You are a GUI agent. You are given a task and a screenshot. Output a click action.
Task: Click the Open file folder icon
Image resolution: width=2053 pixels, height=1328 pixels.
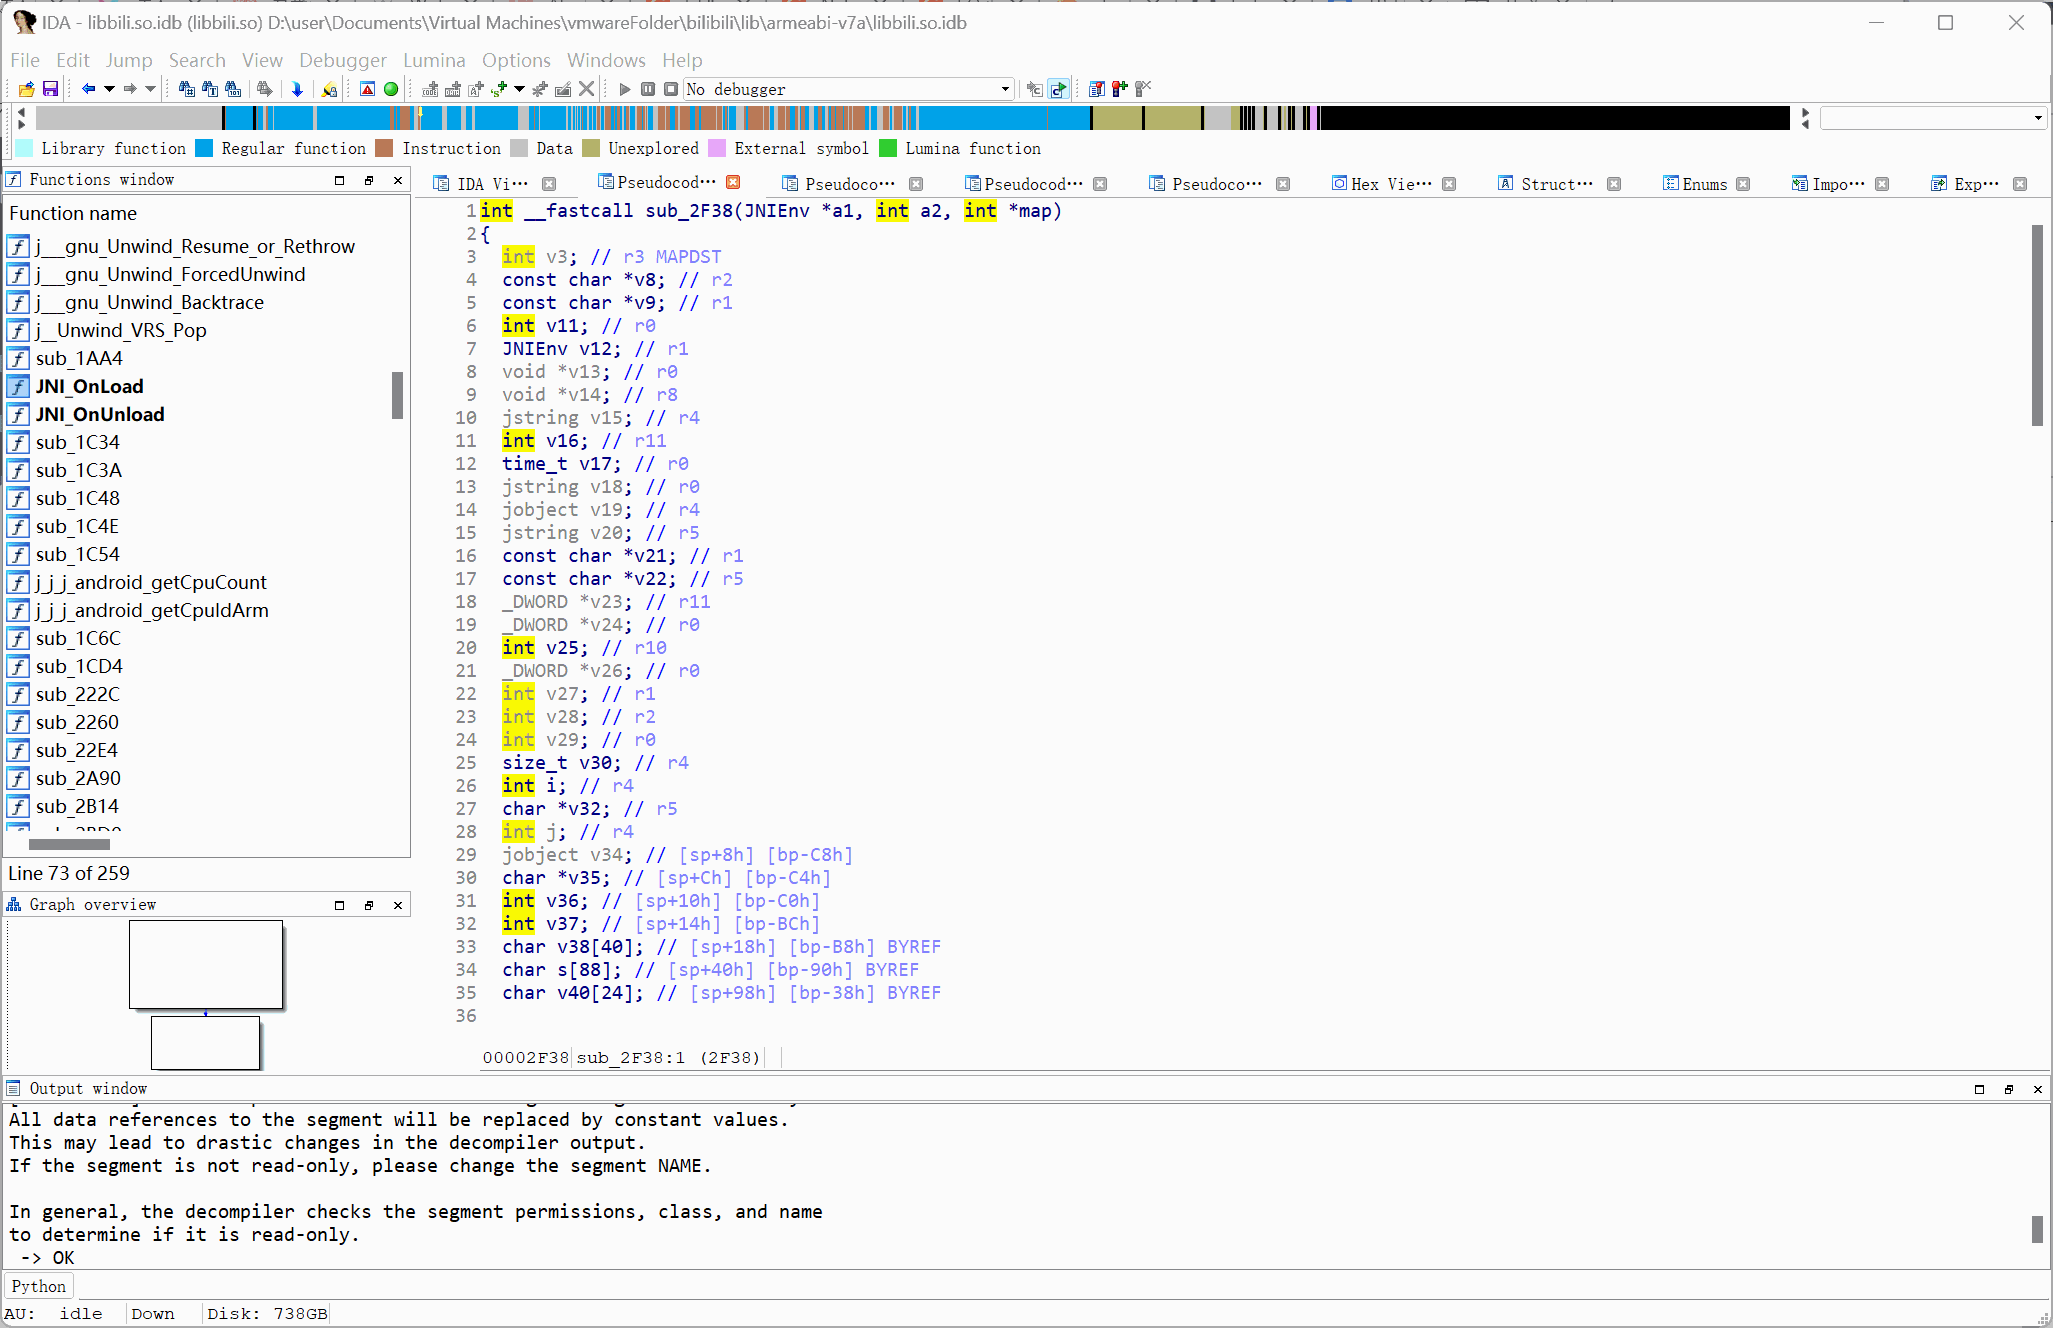[x=27, y=89]
